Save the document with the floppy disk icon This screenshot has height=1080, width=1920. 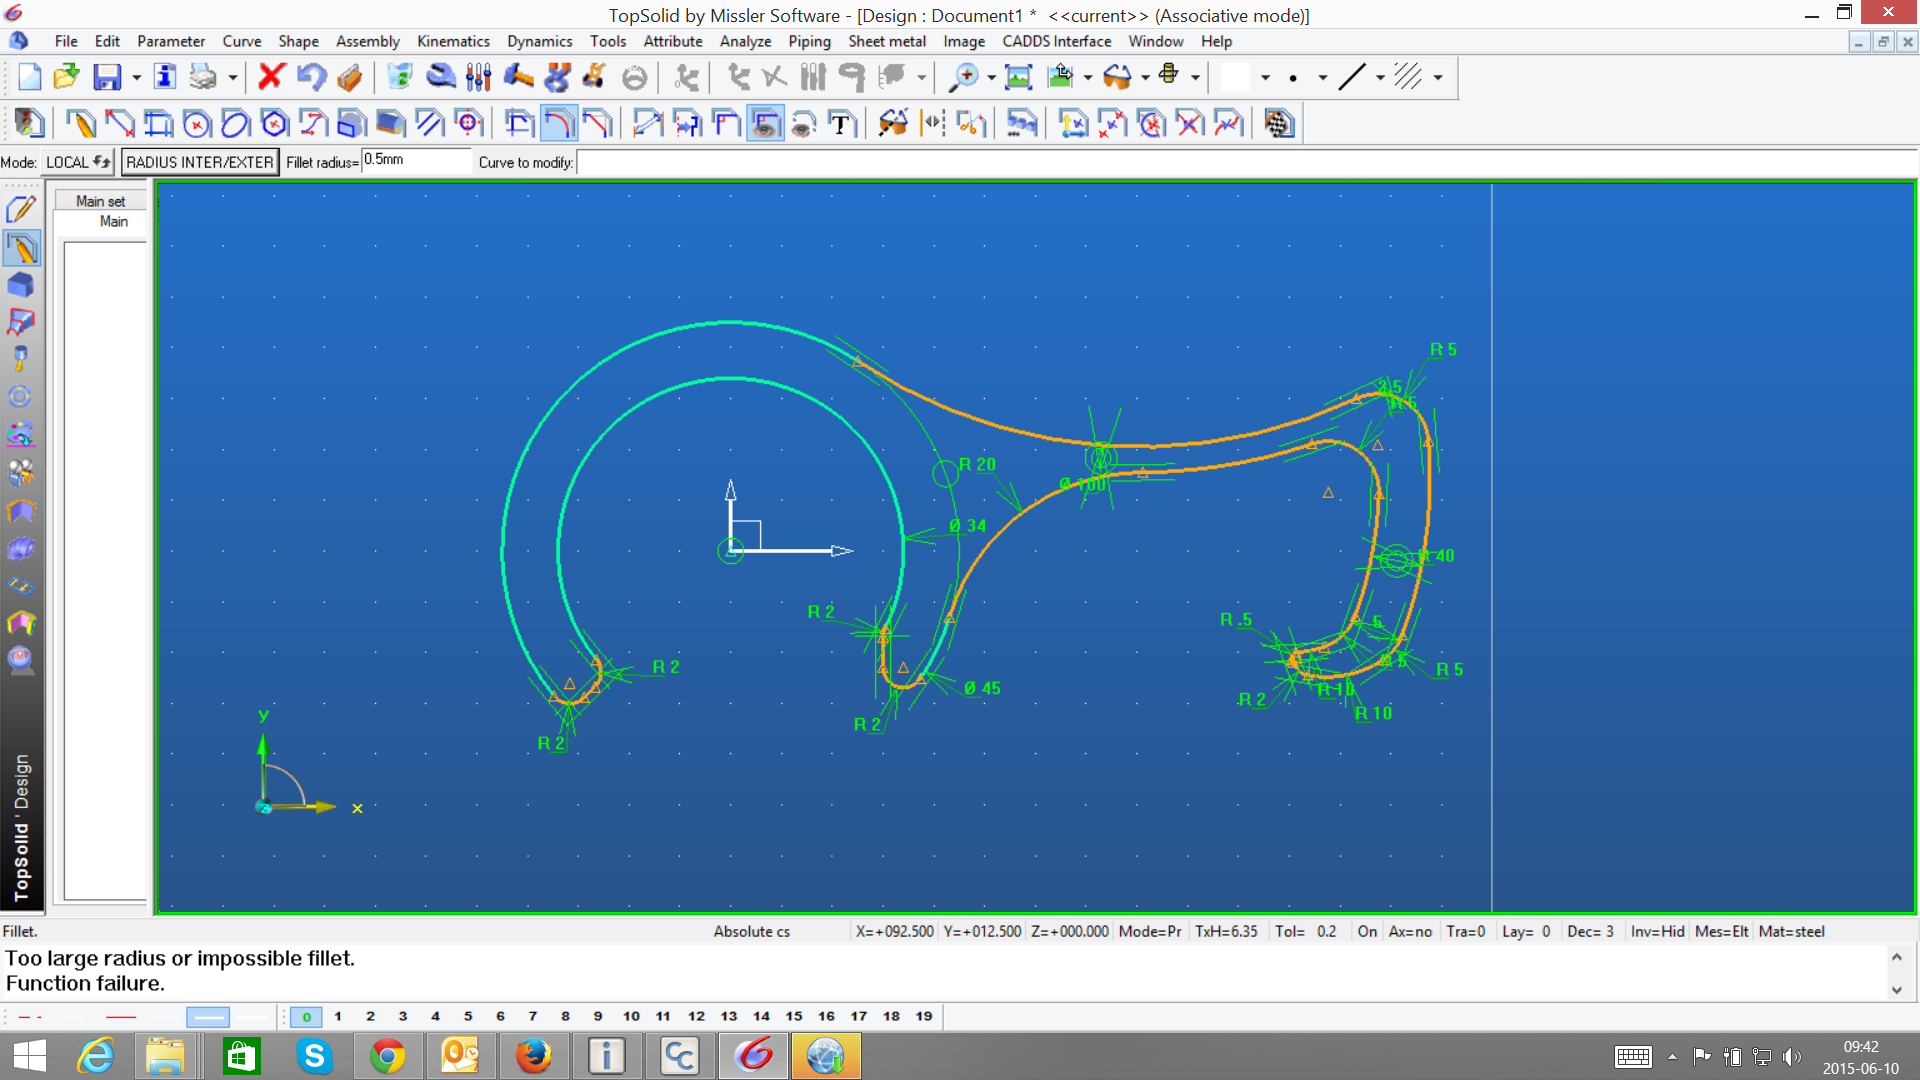106,77
